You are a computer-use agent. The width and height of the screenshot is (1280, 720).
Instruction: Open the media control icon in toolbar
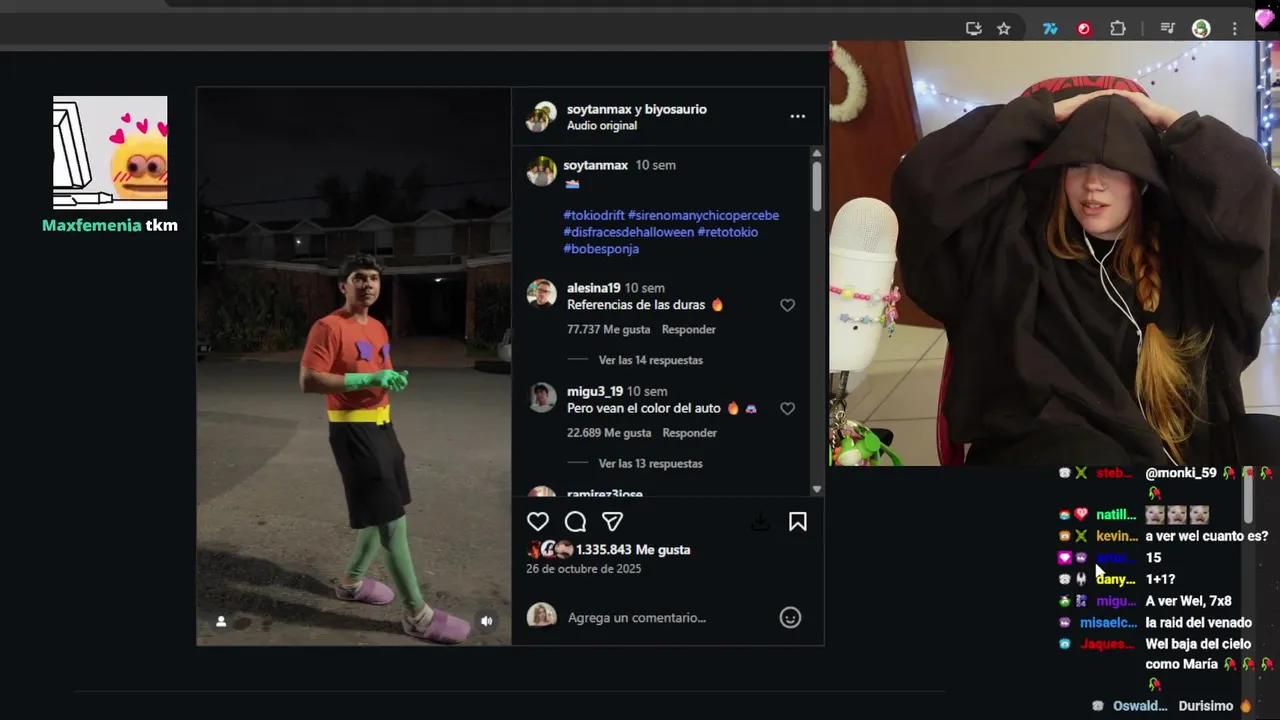1167,29
